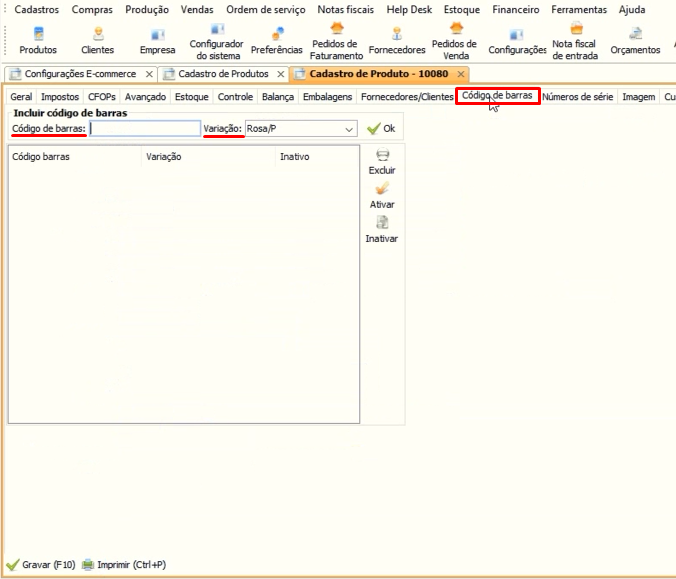Image resolution: width=676 pixels, height=579 pixels.
Task: Sort by Variação column header
Action: (208, 156)
